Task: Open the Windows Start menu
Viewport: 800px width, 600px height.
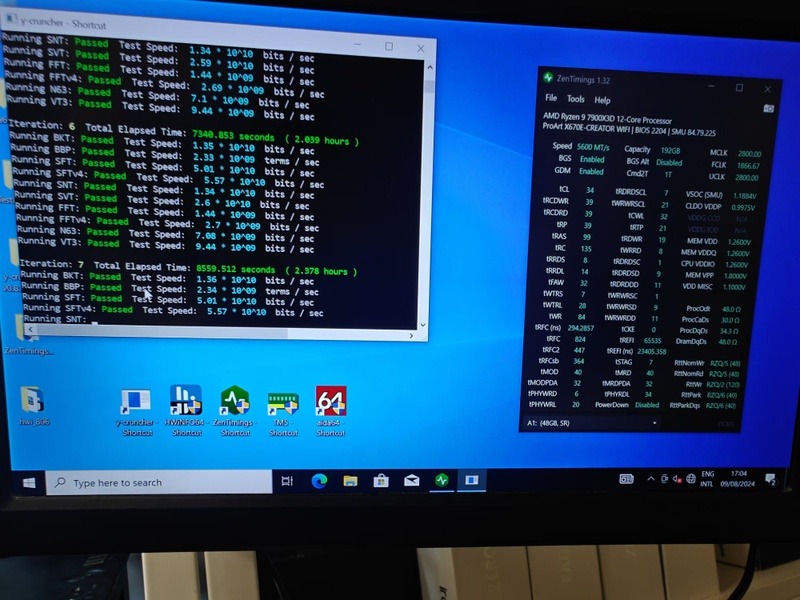Action: (x=29, y=482)
